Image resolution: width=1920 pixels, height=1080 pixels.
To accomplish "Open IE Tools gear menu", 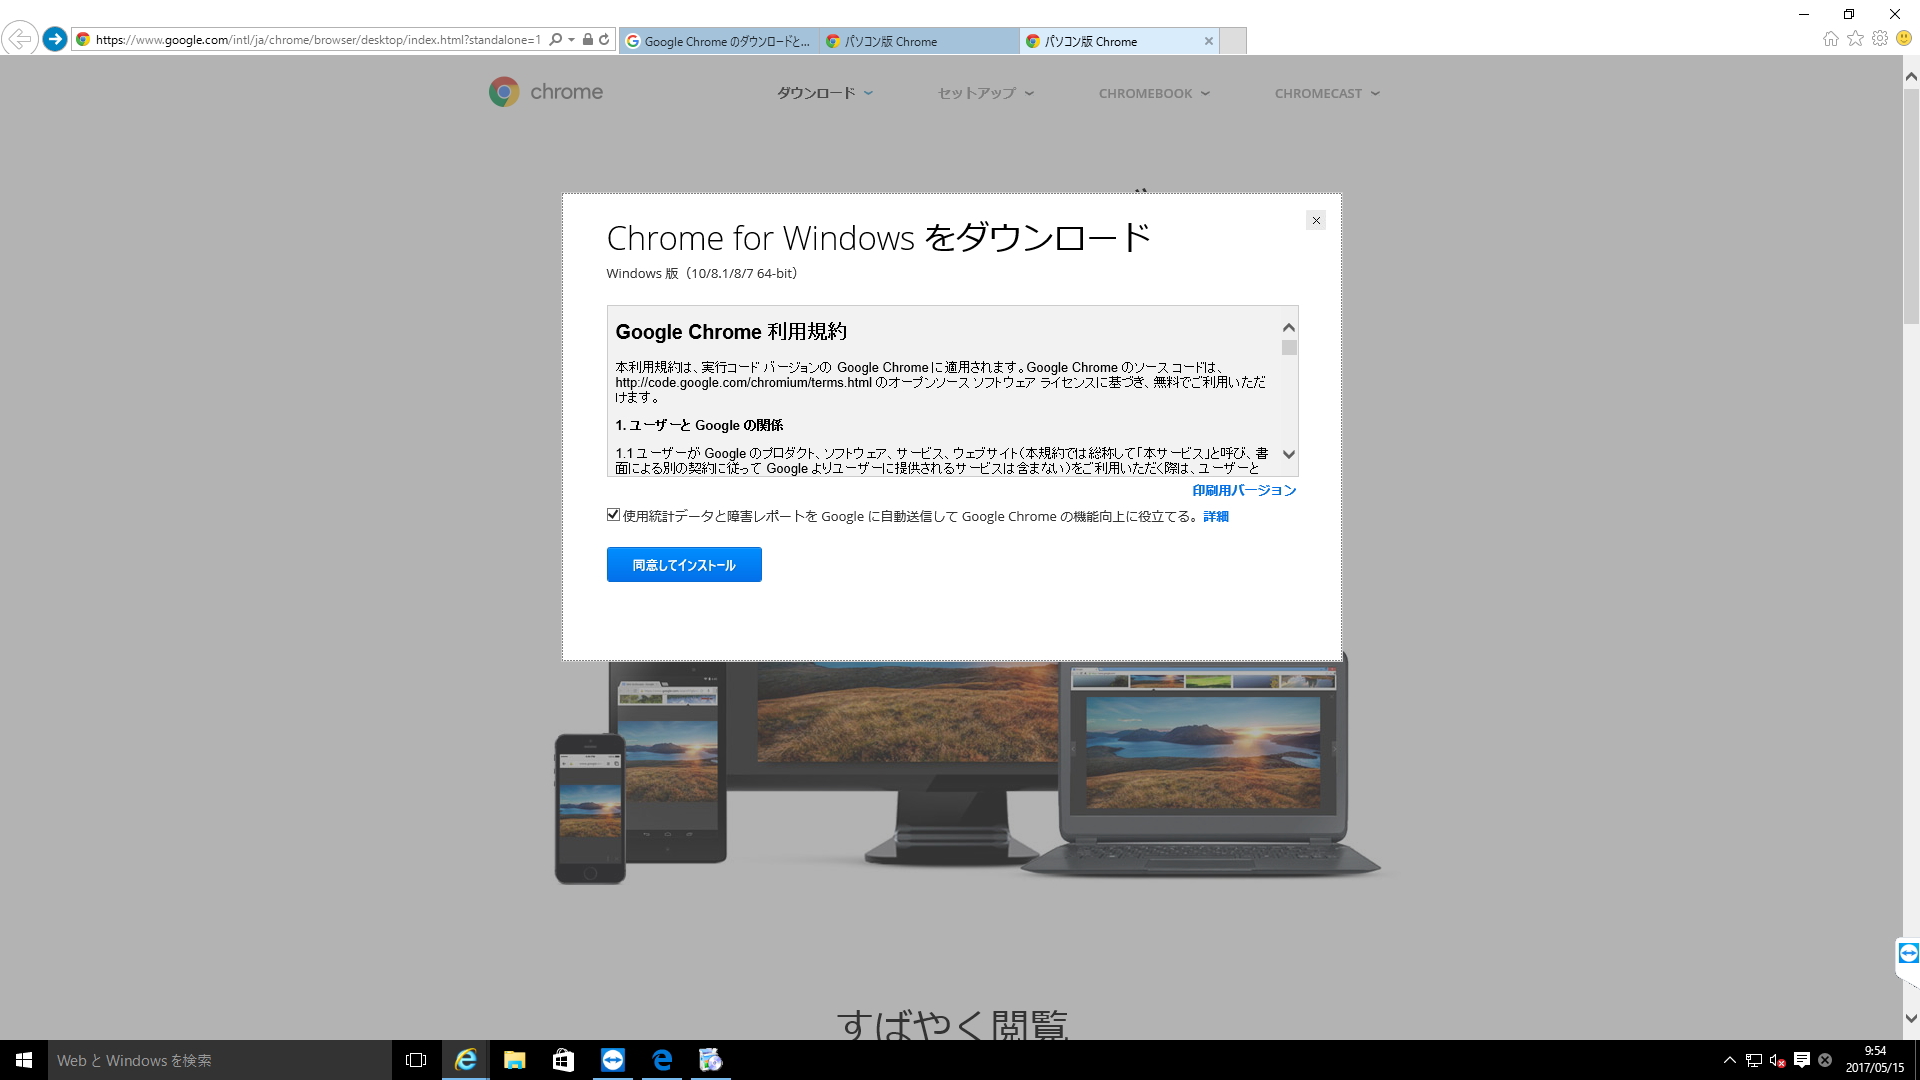I will (1880, 39).
